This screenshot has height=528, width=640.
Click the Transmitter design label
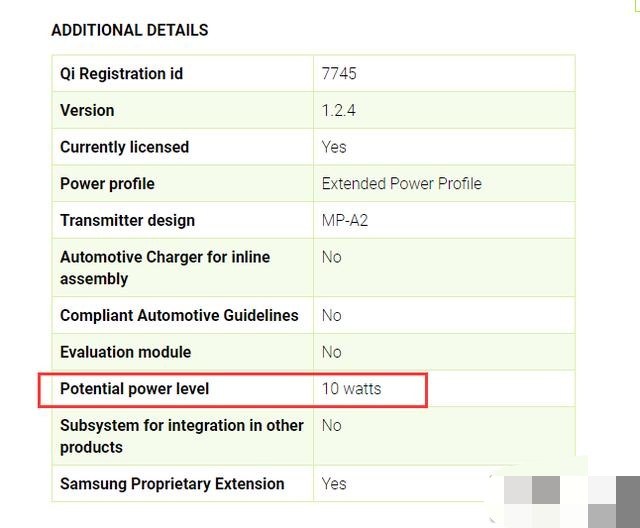click(x=127, y=220)
